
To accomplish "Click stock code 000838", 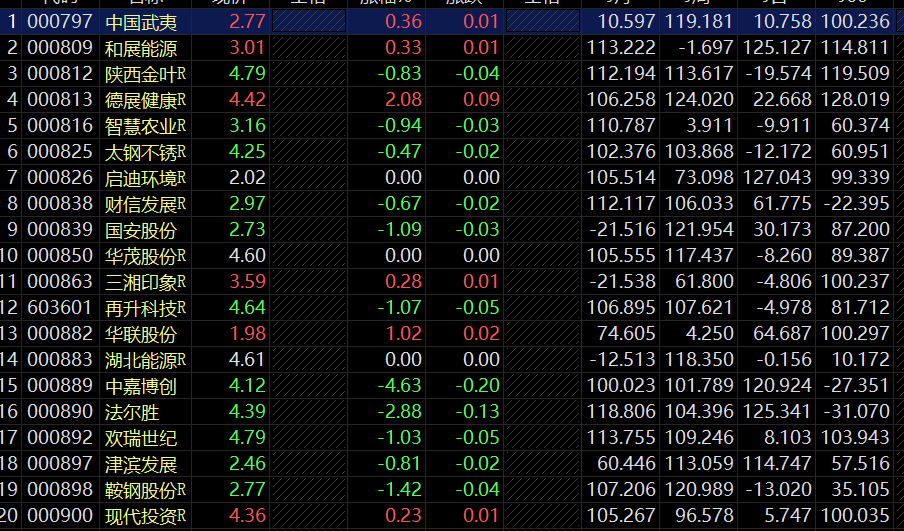I will [x=60, y=204].
